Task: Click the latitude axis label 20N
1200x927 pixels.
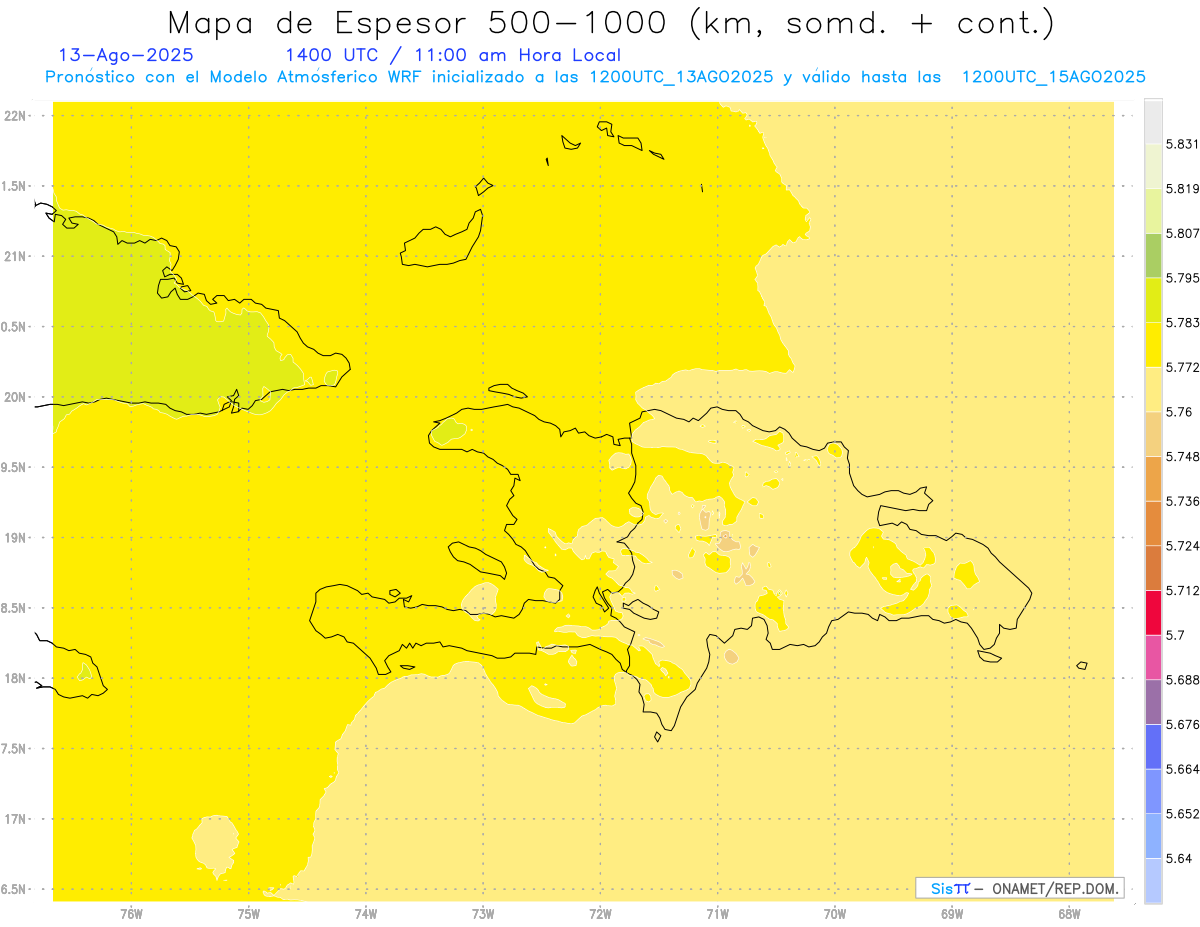Action: (x=15, y=397)
